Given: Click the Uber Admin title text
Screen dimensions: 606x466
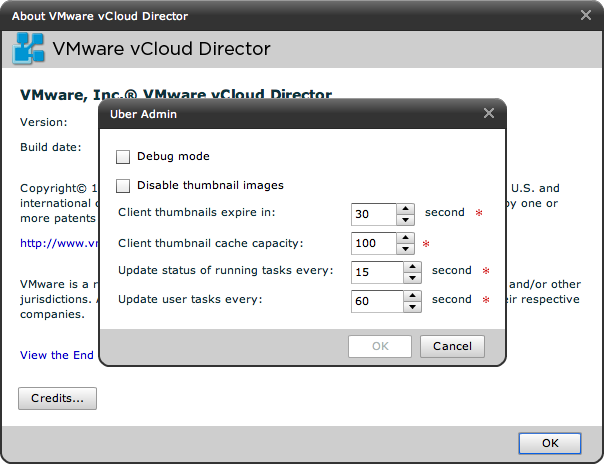Looking at the screenshot, I should pos(143,114).
